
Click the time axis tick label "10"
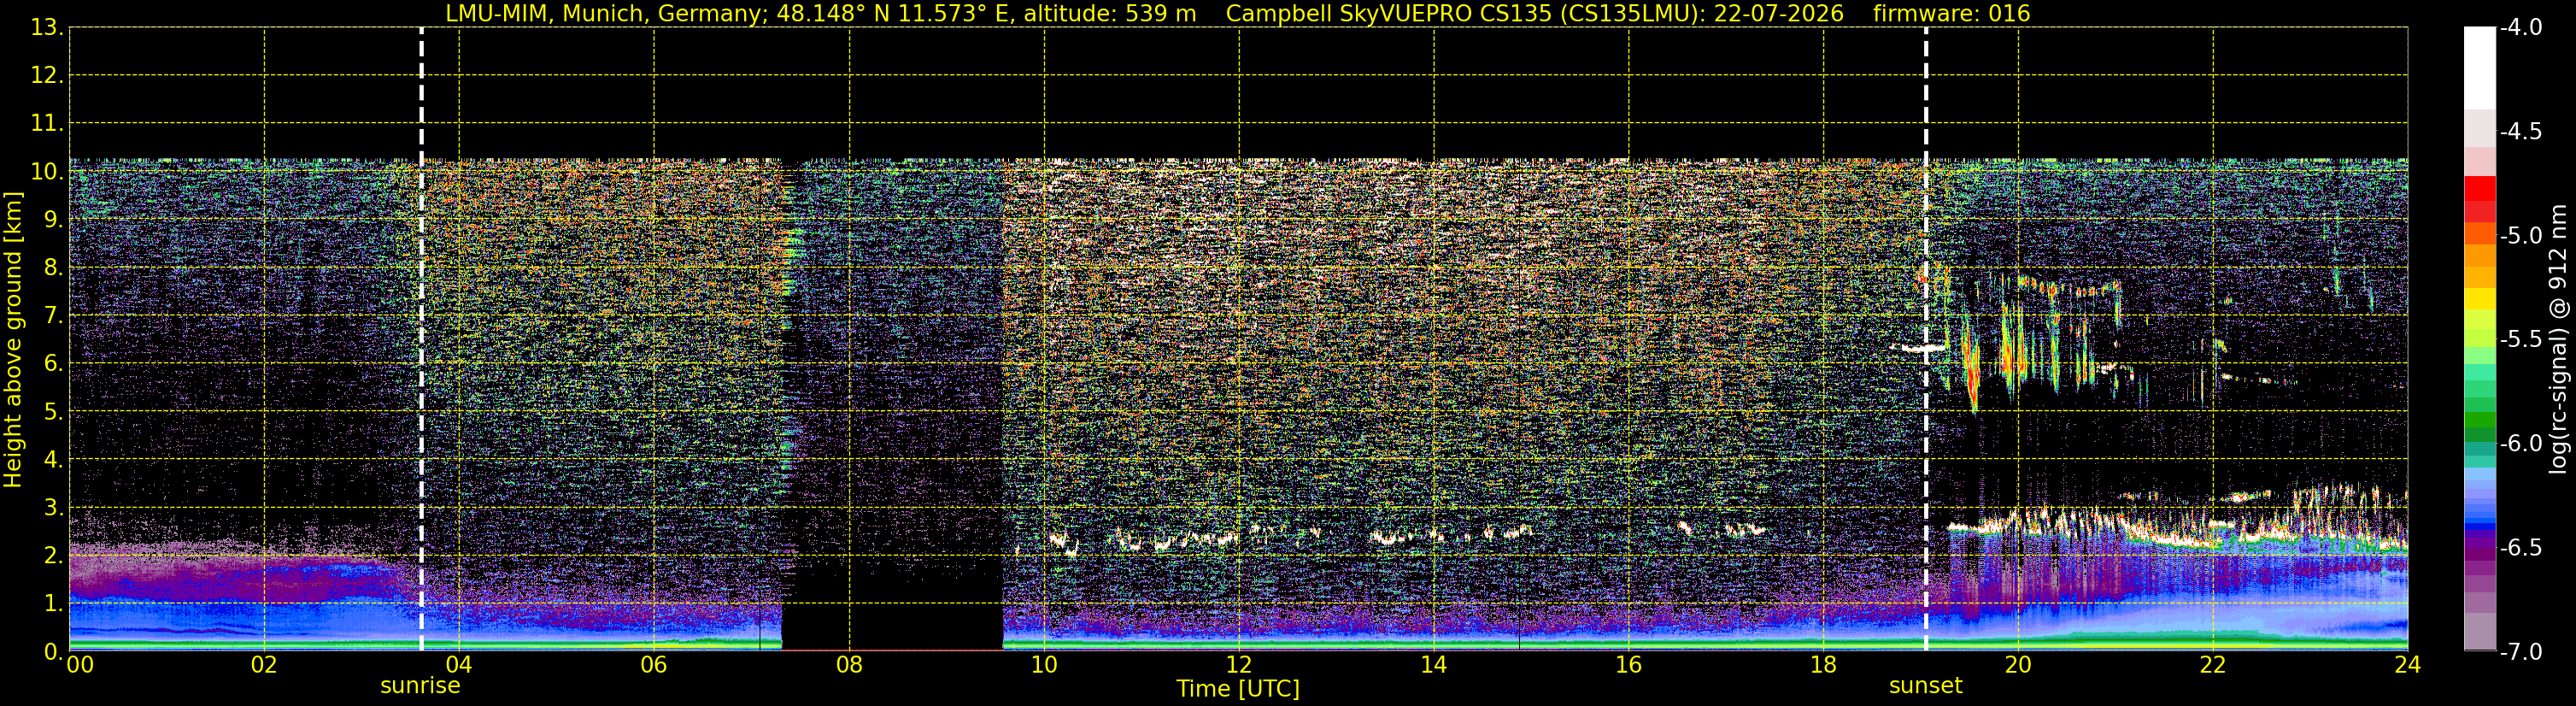[1044, 665]
